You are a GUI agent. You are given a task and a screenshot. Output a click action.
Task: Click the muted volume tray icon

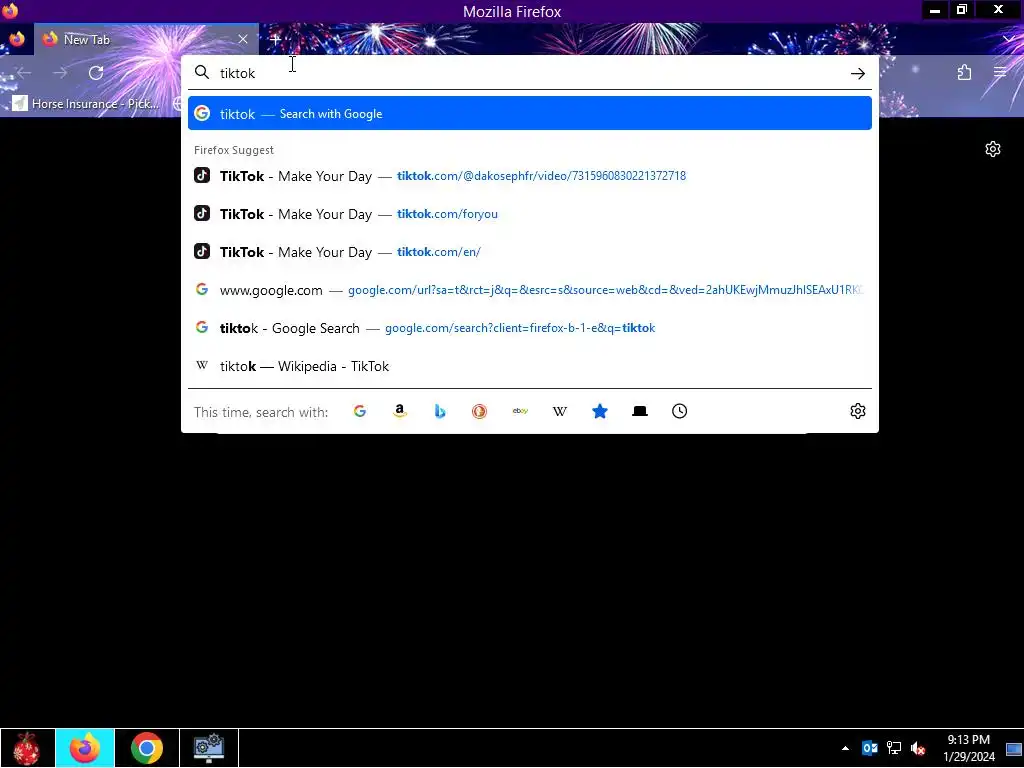pos(918,748)
